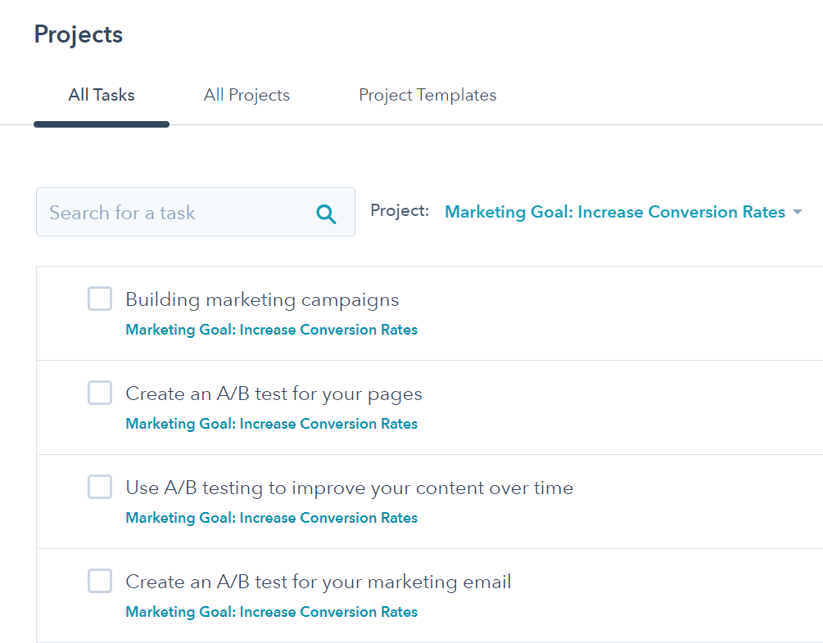Follow project link under marketing email task

pos(271,612)
